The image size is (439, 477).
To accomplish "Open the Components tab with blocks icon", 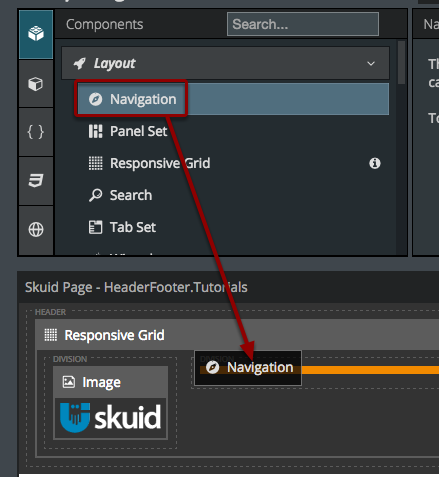I will tap(36, 34).
